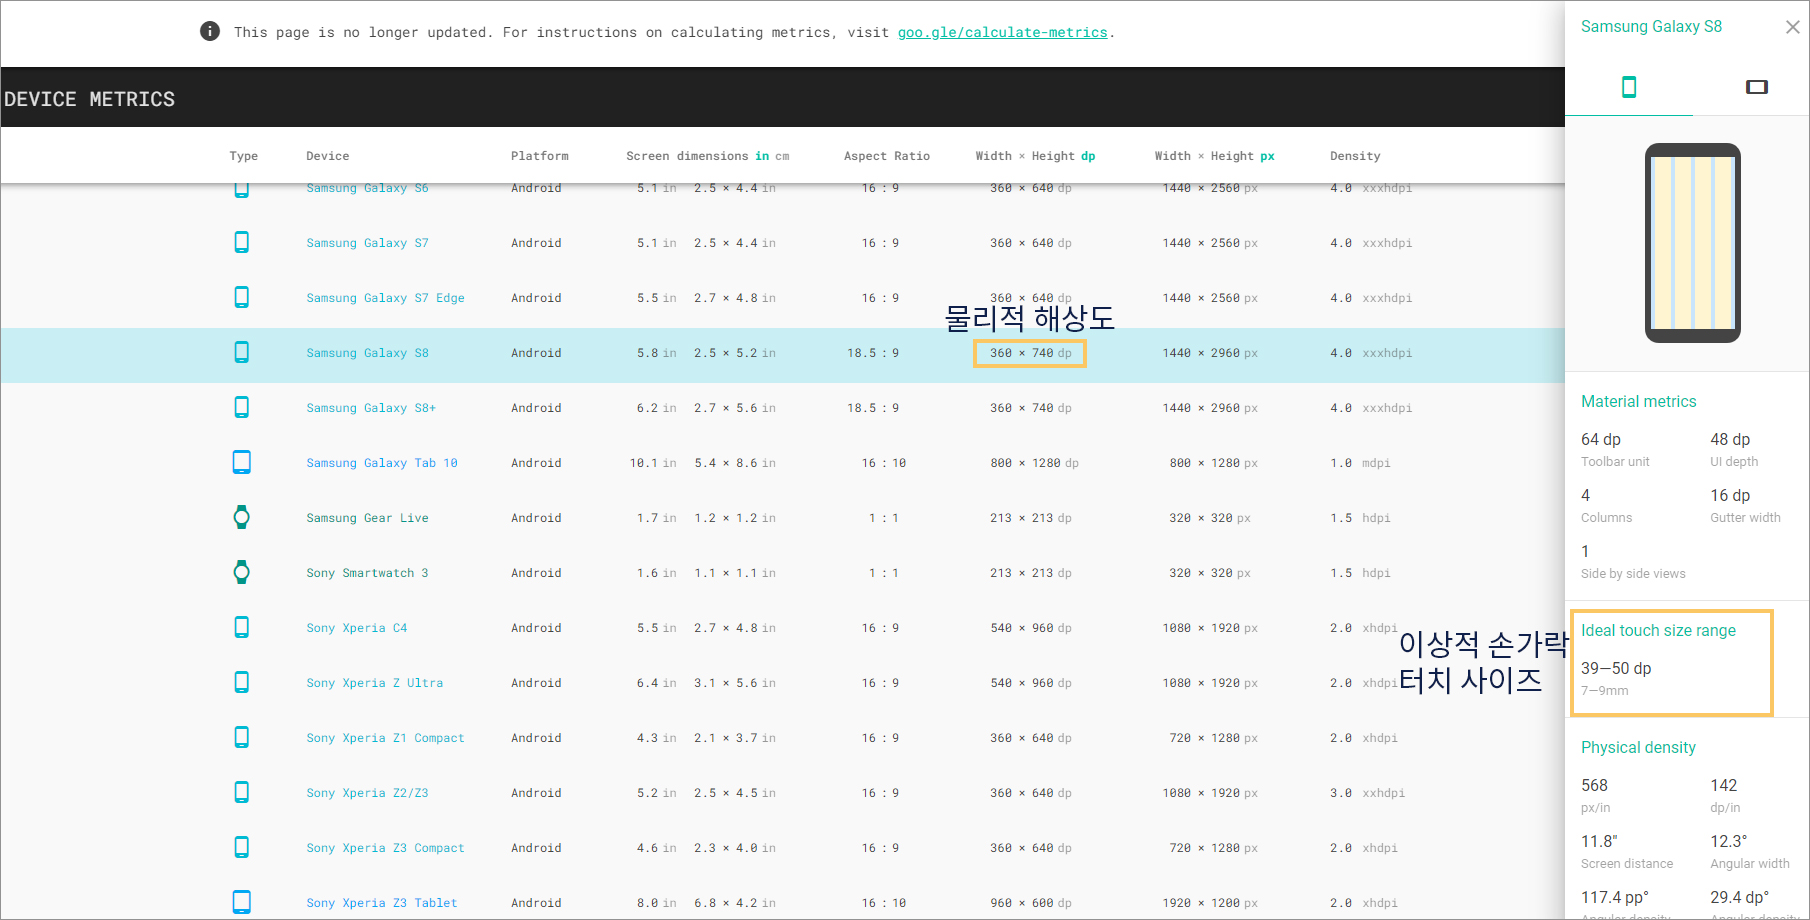The image size is (1810, 920).
Task: Select Samsung Galaxy Tab 10 device link
Action: (382, 463)
